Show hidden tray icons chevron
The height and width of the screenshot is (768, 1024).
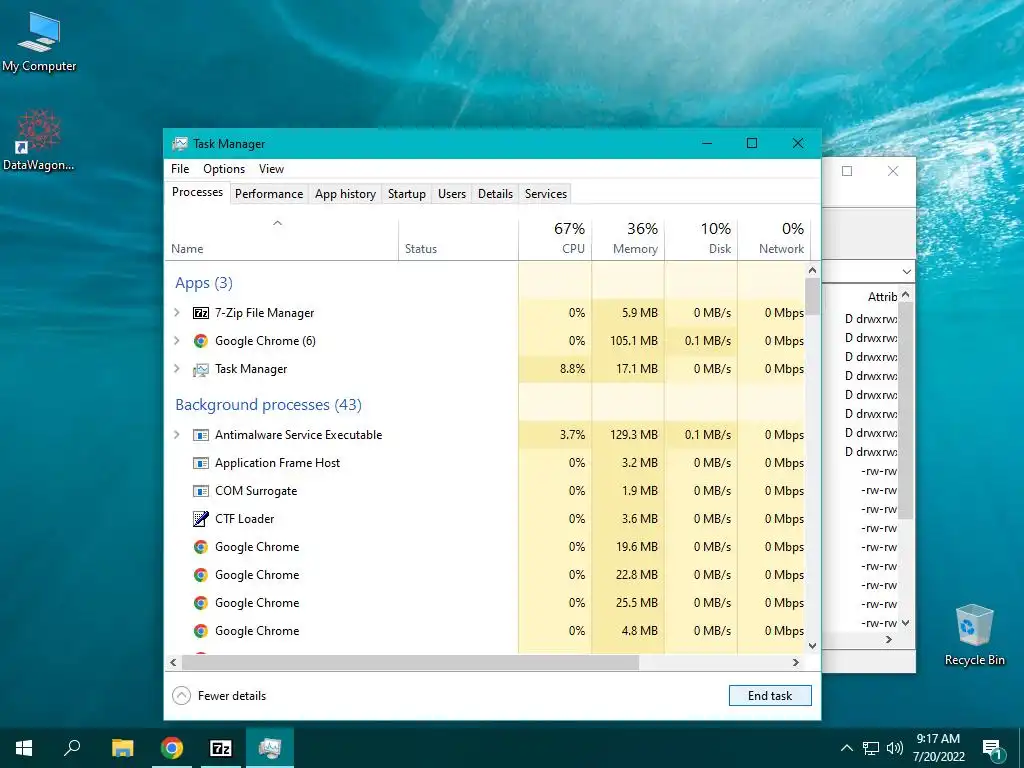[x=846, y=748]
